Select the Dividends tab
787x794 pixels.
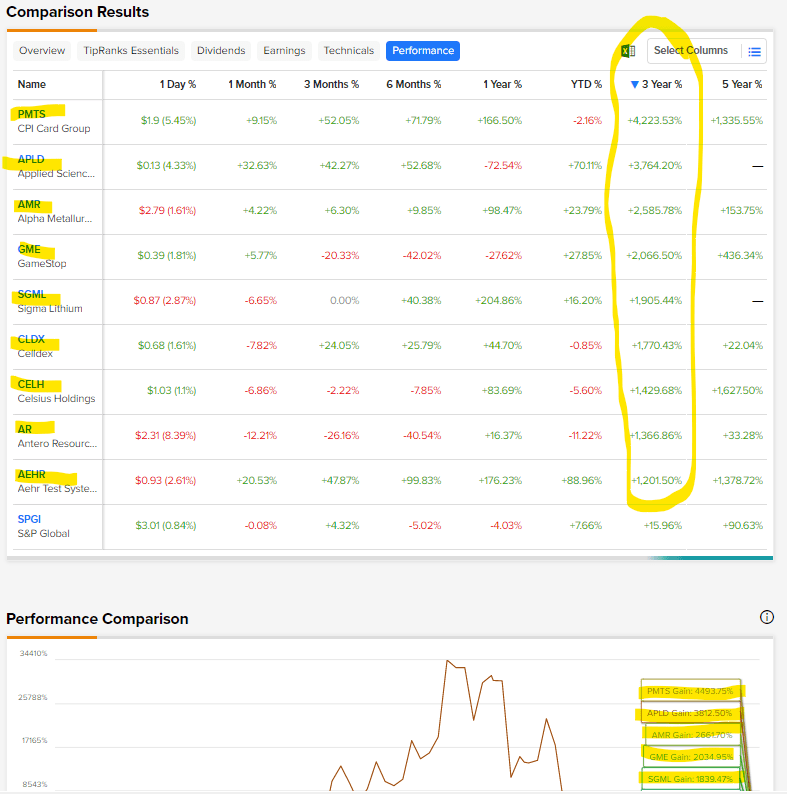(x=220, y=51)
